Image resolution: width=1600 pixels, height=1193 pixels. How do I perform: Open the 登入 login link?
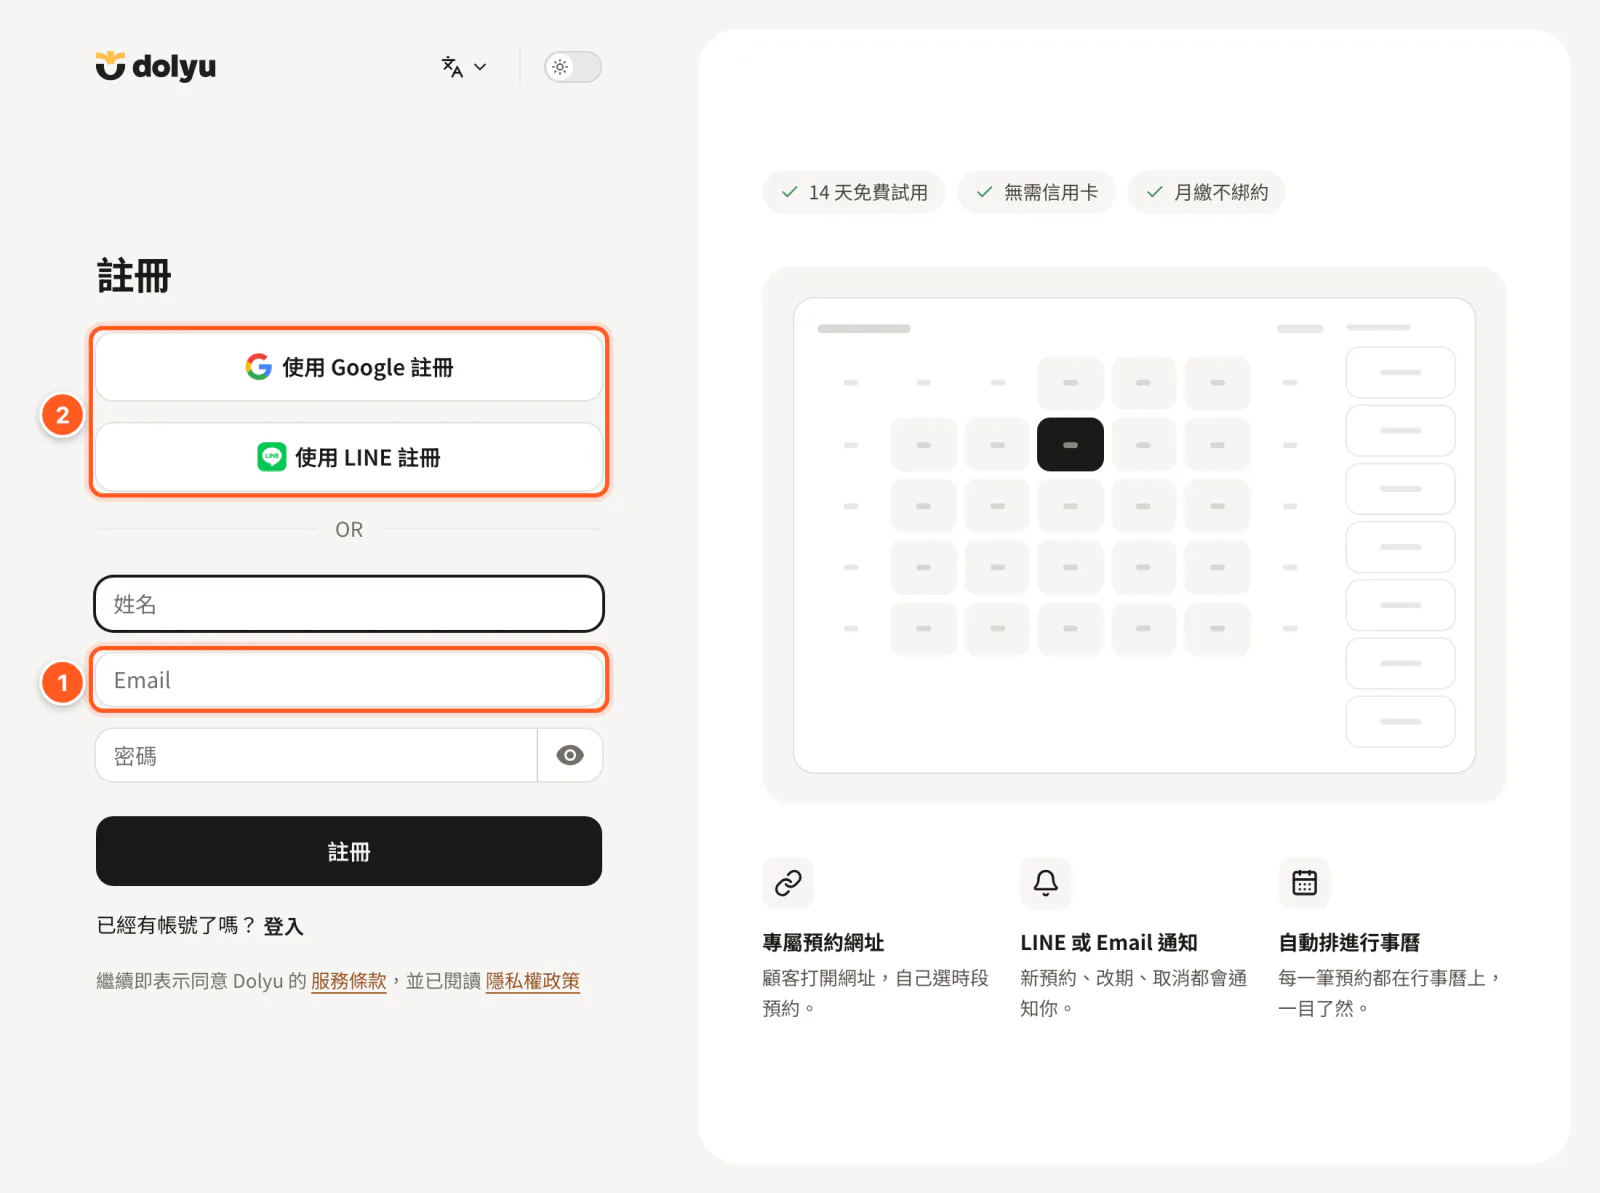click(x=283, y=926)
